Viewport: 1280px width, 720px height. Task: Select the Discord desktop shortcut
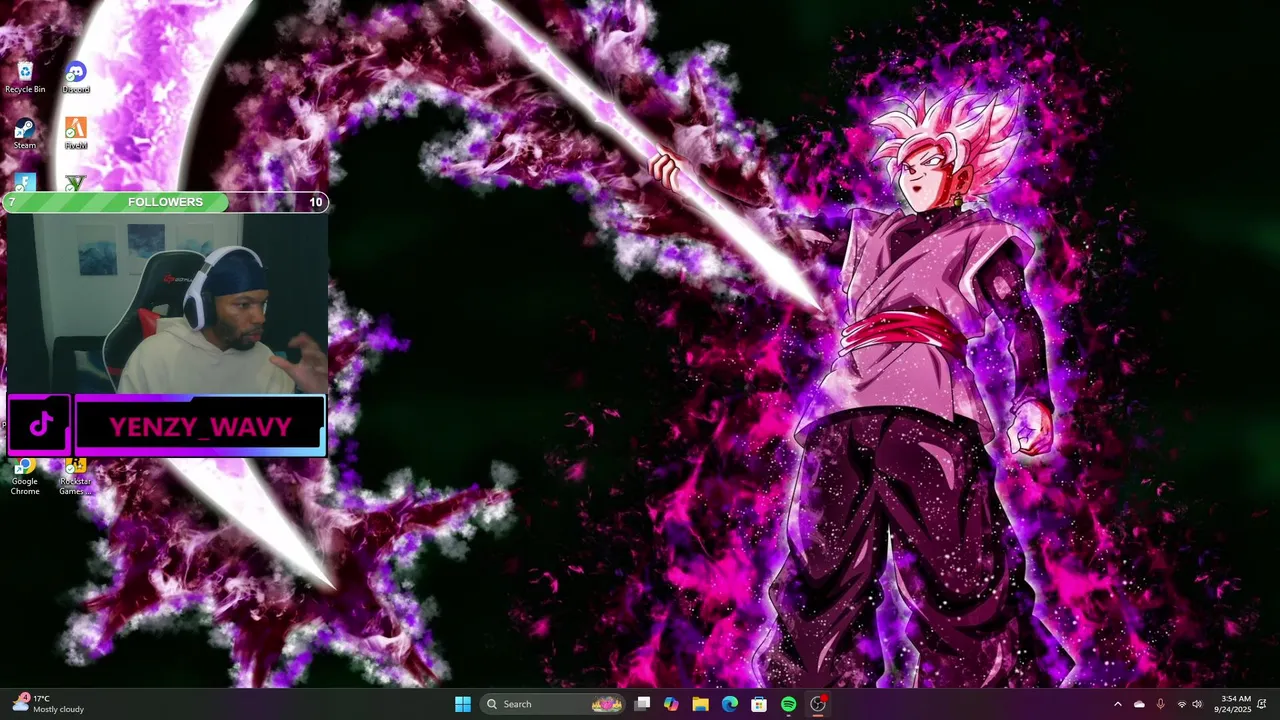click(76, 77)
